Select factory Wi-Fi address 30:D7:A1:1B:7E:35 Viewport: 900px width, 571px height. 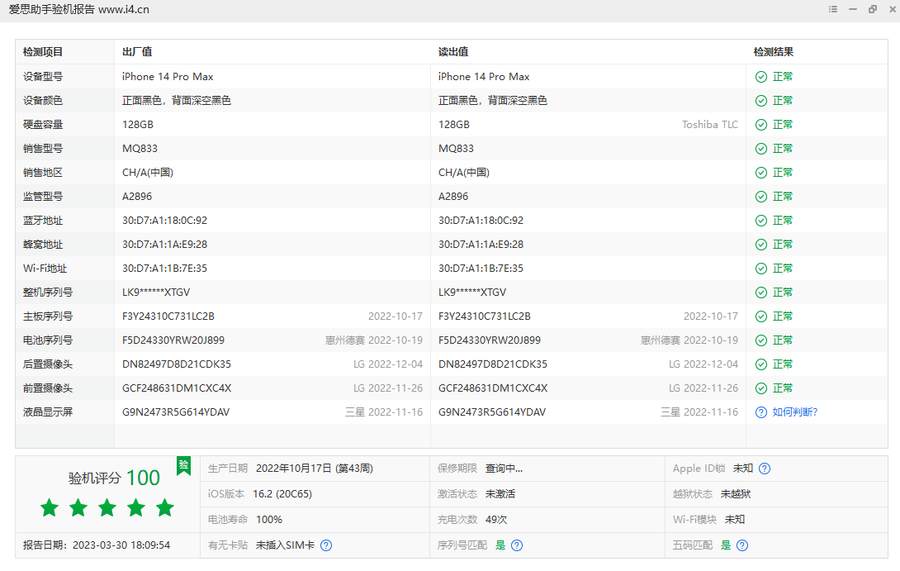point(165,268)
